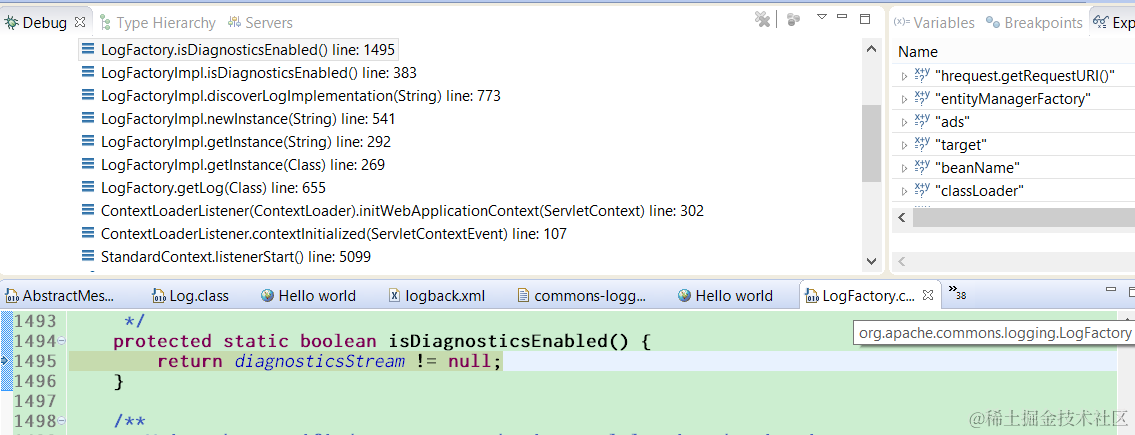
Task: Click the stack list scrollbar up arrow
Action: pyautogui.click(x=871, y=48)
